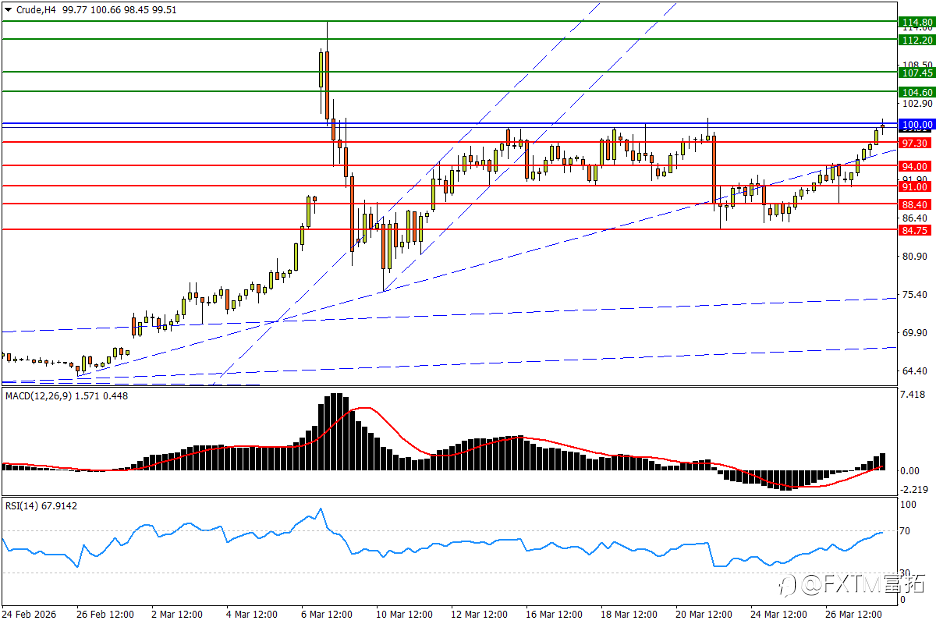Select the 2 Mar 12:00 time label

click(x=177, y=614)
